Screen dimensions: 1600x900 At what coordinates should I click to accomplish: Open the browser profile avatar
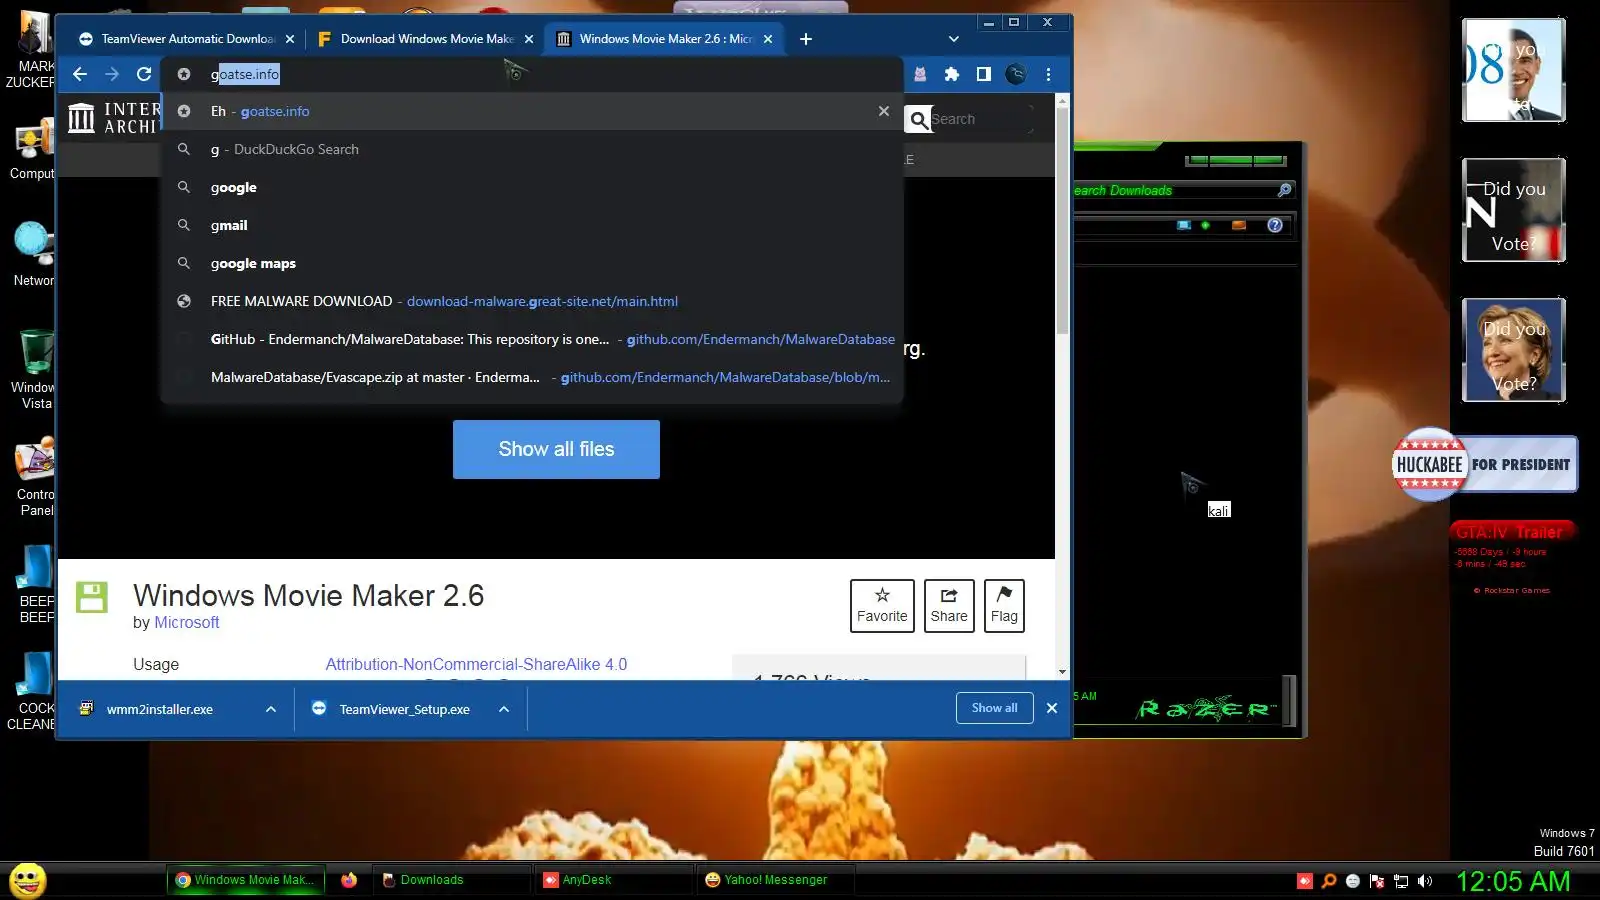1016,74
